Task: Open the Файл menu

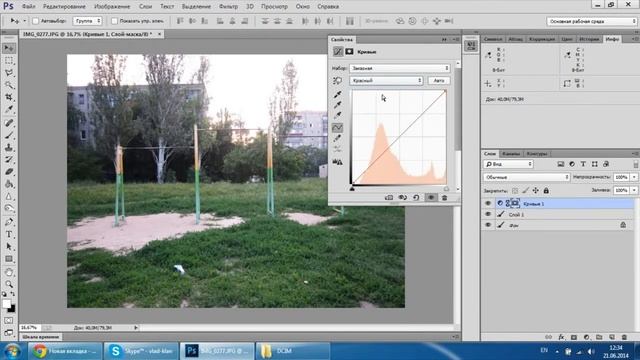Action: point(28,7)
